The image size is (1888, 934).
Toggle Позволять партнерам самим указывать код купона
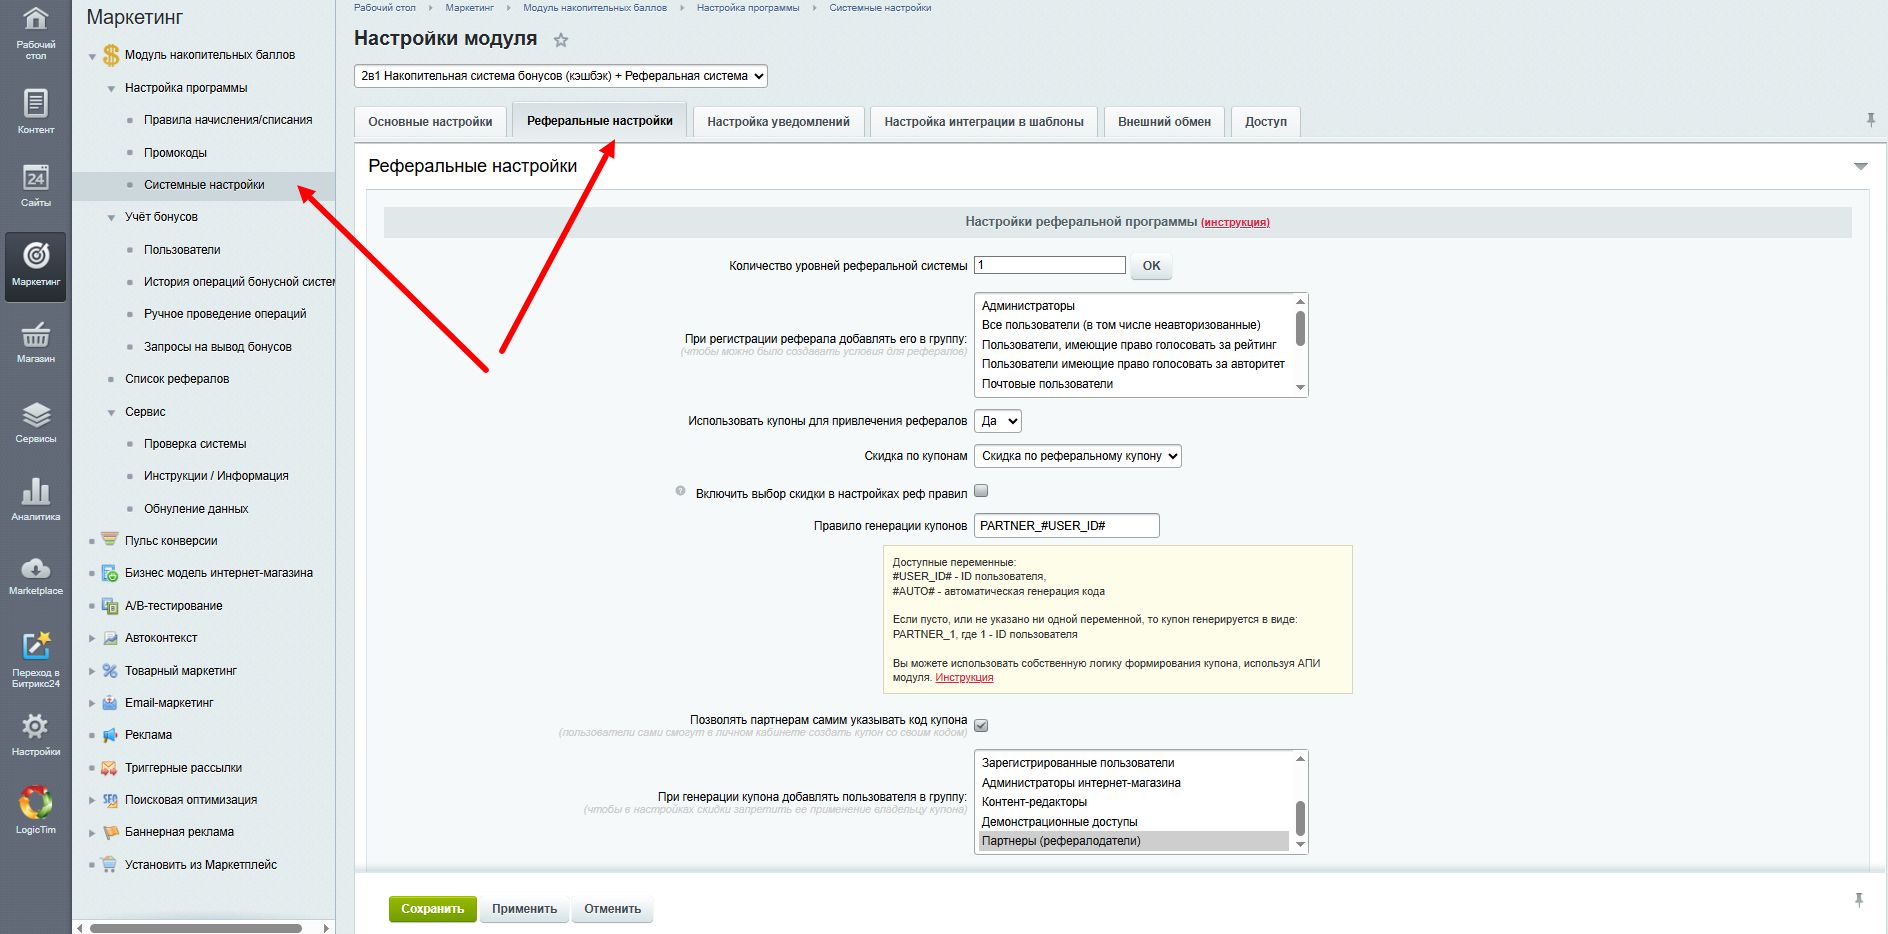point(981,725)
